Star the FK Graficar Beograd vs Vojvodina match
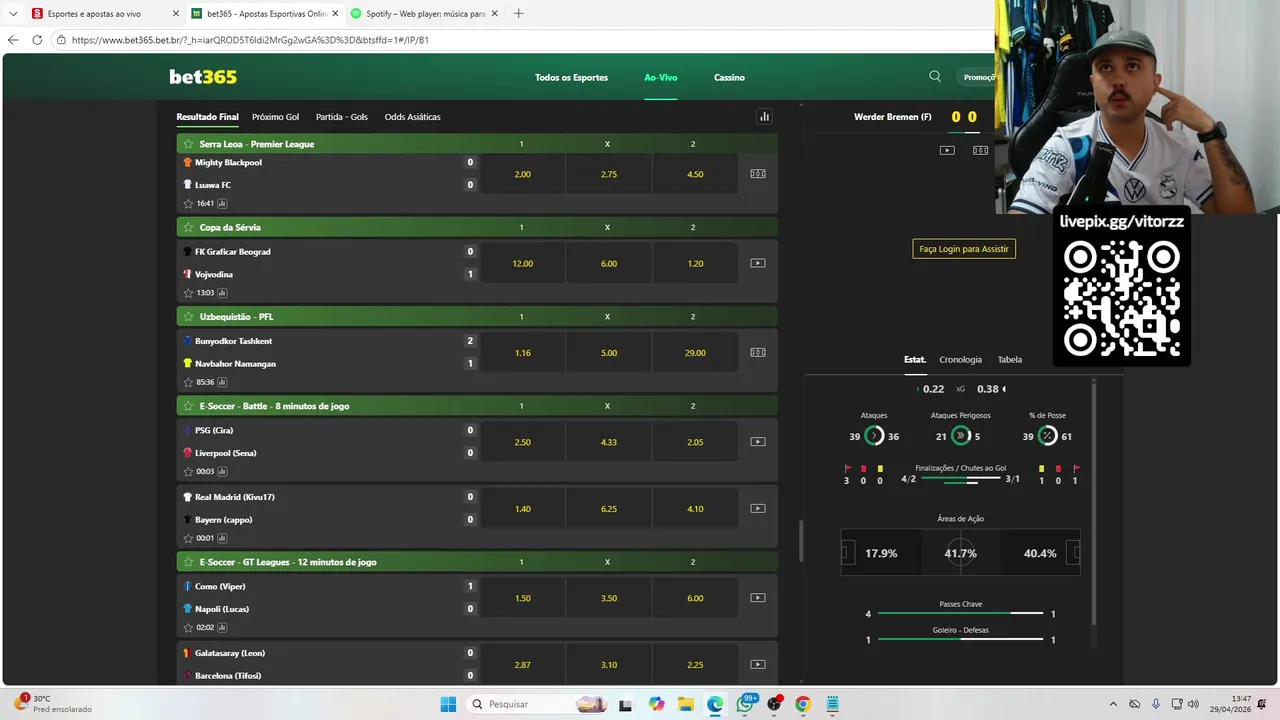The width and height of the screenshot is (1280, 720). (188, 293)
